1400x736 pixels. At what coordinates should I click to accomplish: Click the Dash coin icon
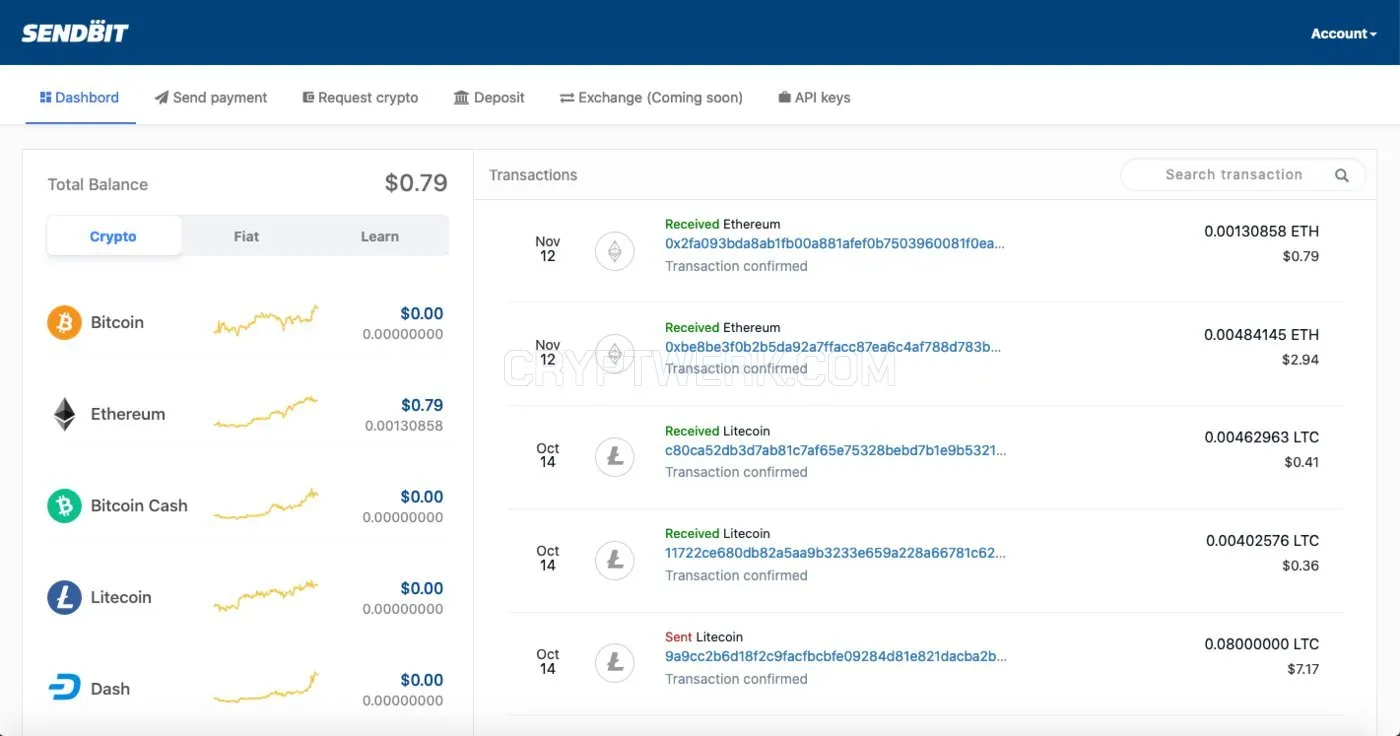(x=64, y=688)
